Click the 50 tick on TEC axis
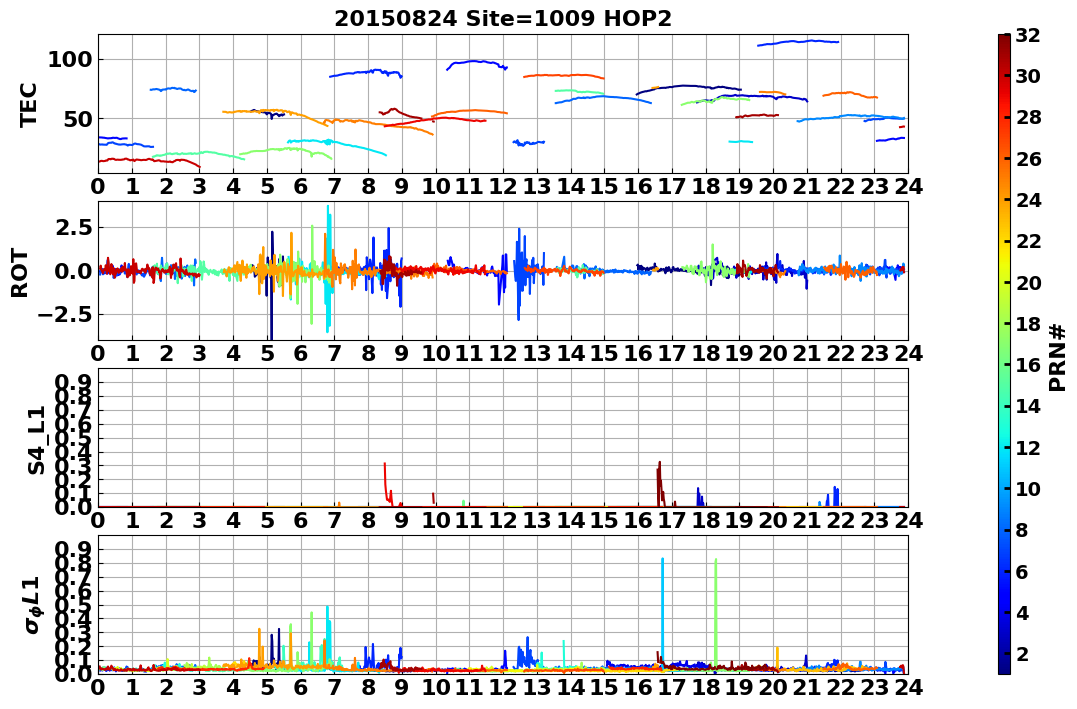 [77, 119]
